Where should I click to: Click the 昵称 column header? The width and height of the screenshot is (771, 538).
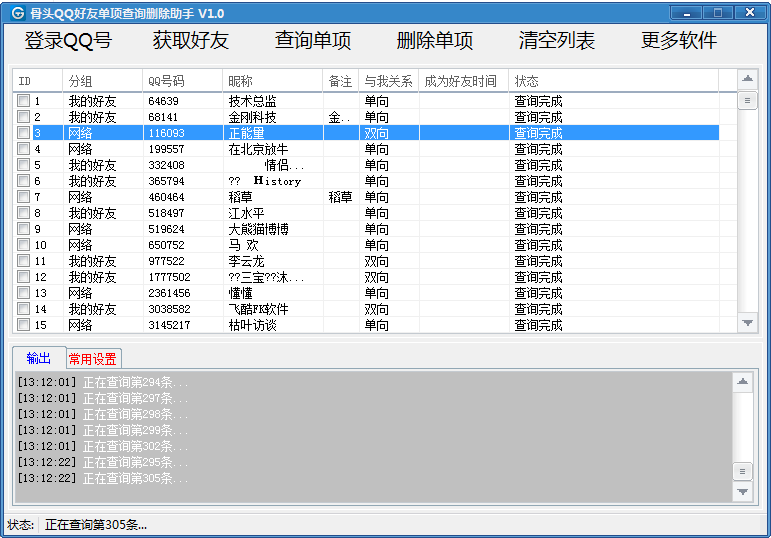tap(272, 81)
